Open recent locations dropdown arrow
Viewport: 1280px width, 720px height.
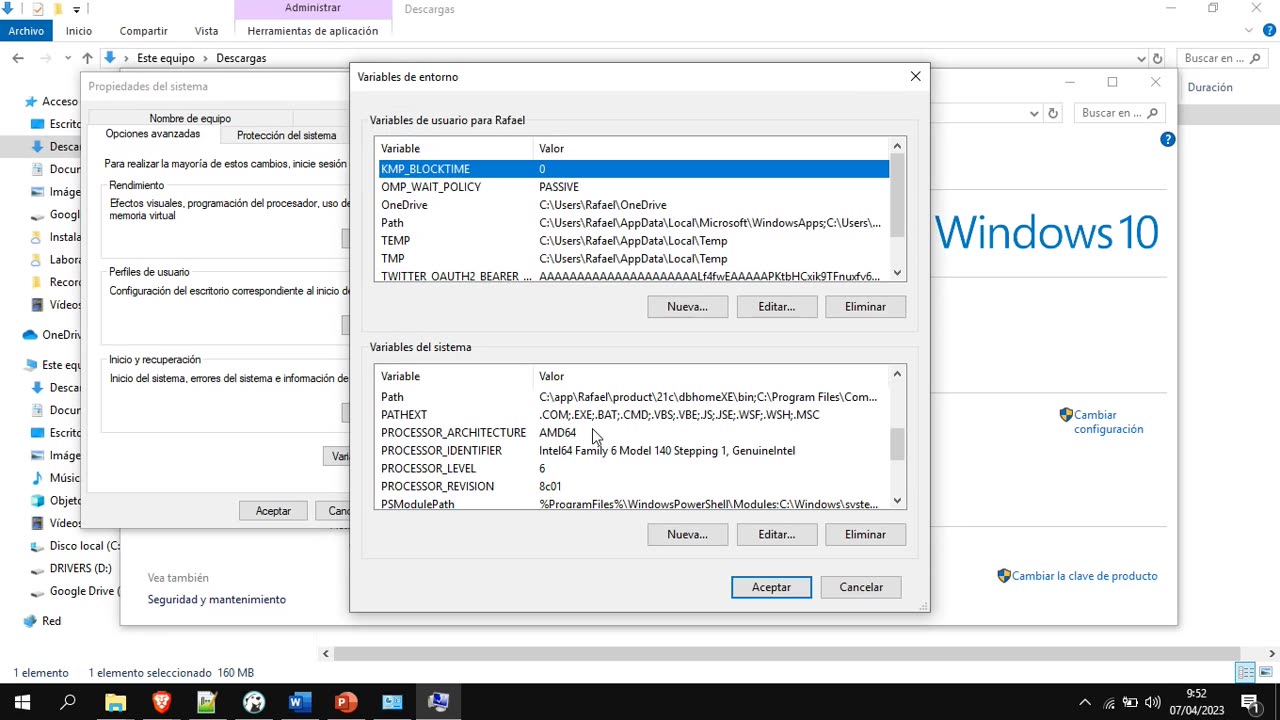(x=69, y=58)
